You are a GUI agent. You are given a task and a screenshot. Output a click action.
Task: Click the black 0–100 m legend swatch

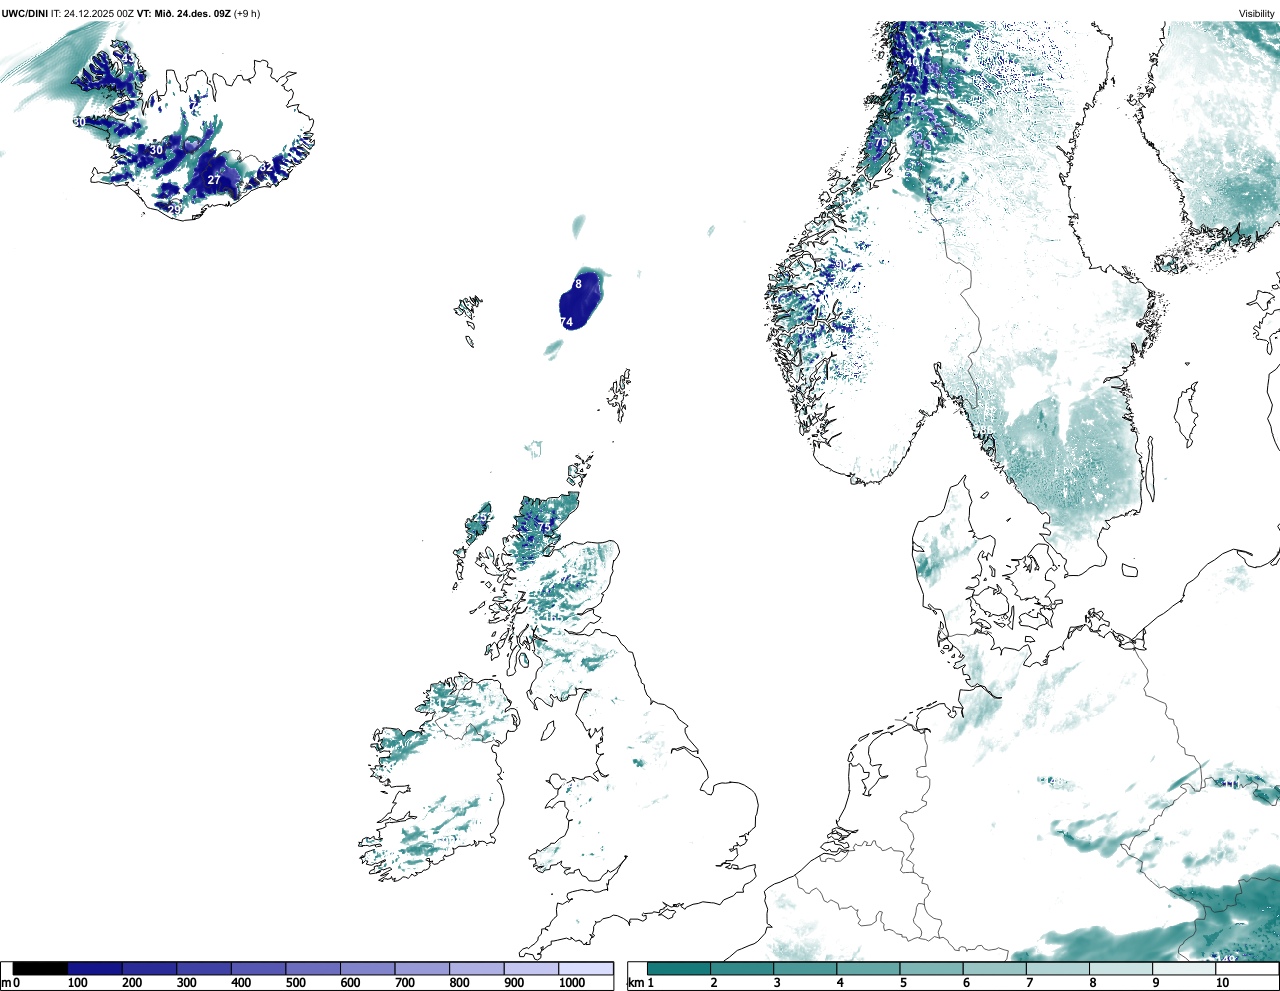40,969
